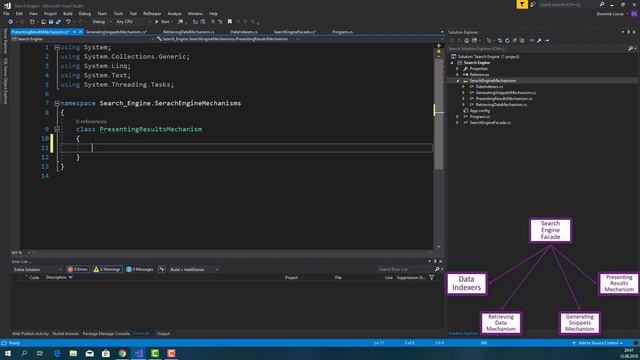Select App.config in Solution Explorer
The height and width of the screenshot is (360, 640).
[x=479, y=111]
